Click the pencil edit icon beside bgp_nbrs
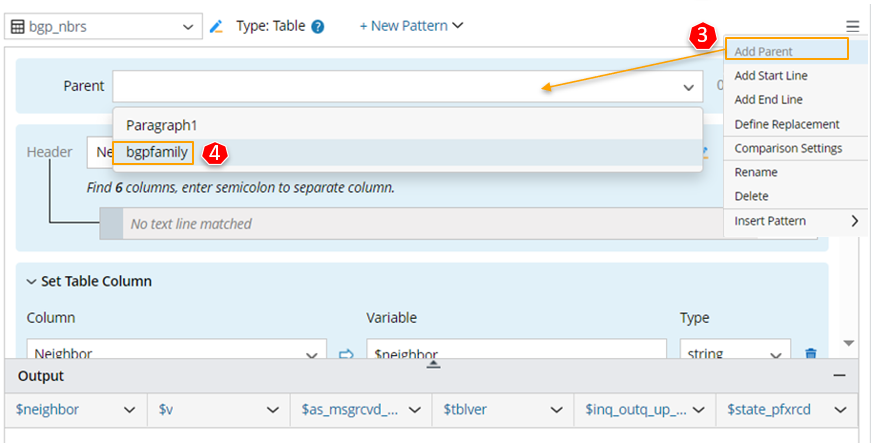The width and height of the screenshot is (871, 446). pos(216,27)
